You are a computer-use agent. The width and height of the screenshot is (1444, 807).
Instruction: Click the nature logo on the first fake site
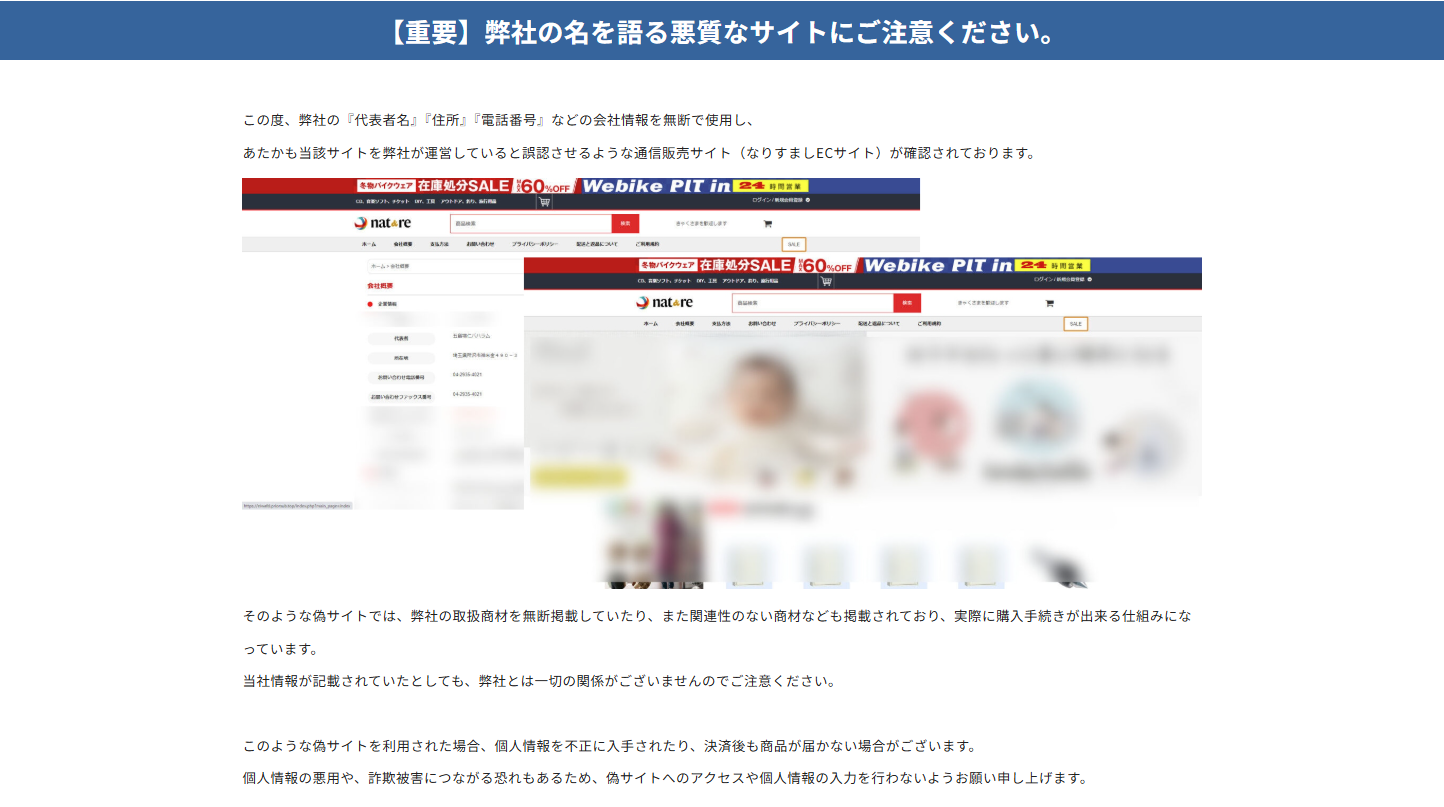pyautogui.click(x=381, y=222)
